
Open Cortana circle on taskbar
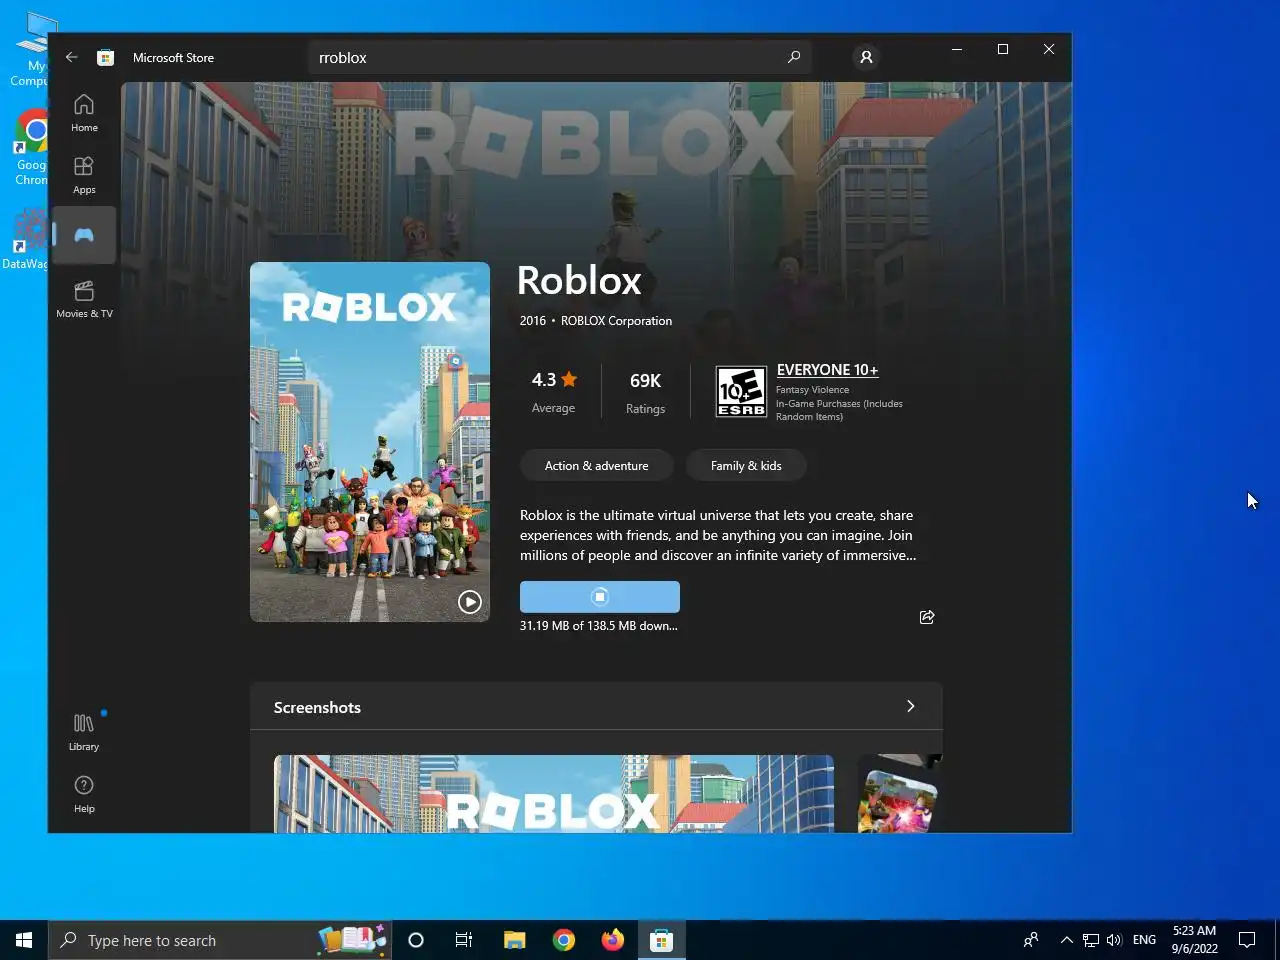click(x=416, y=940)
